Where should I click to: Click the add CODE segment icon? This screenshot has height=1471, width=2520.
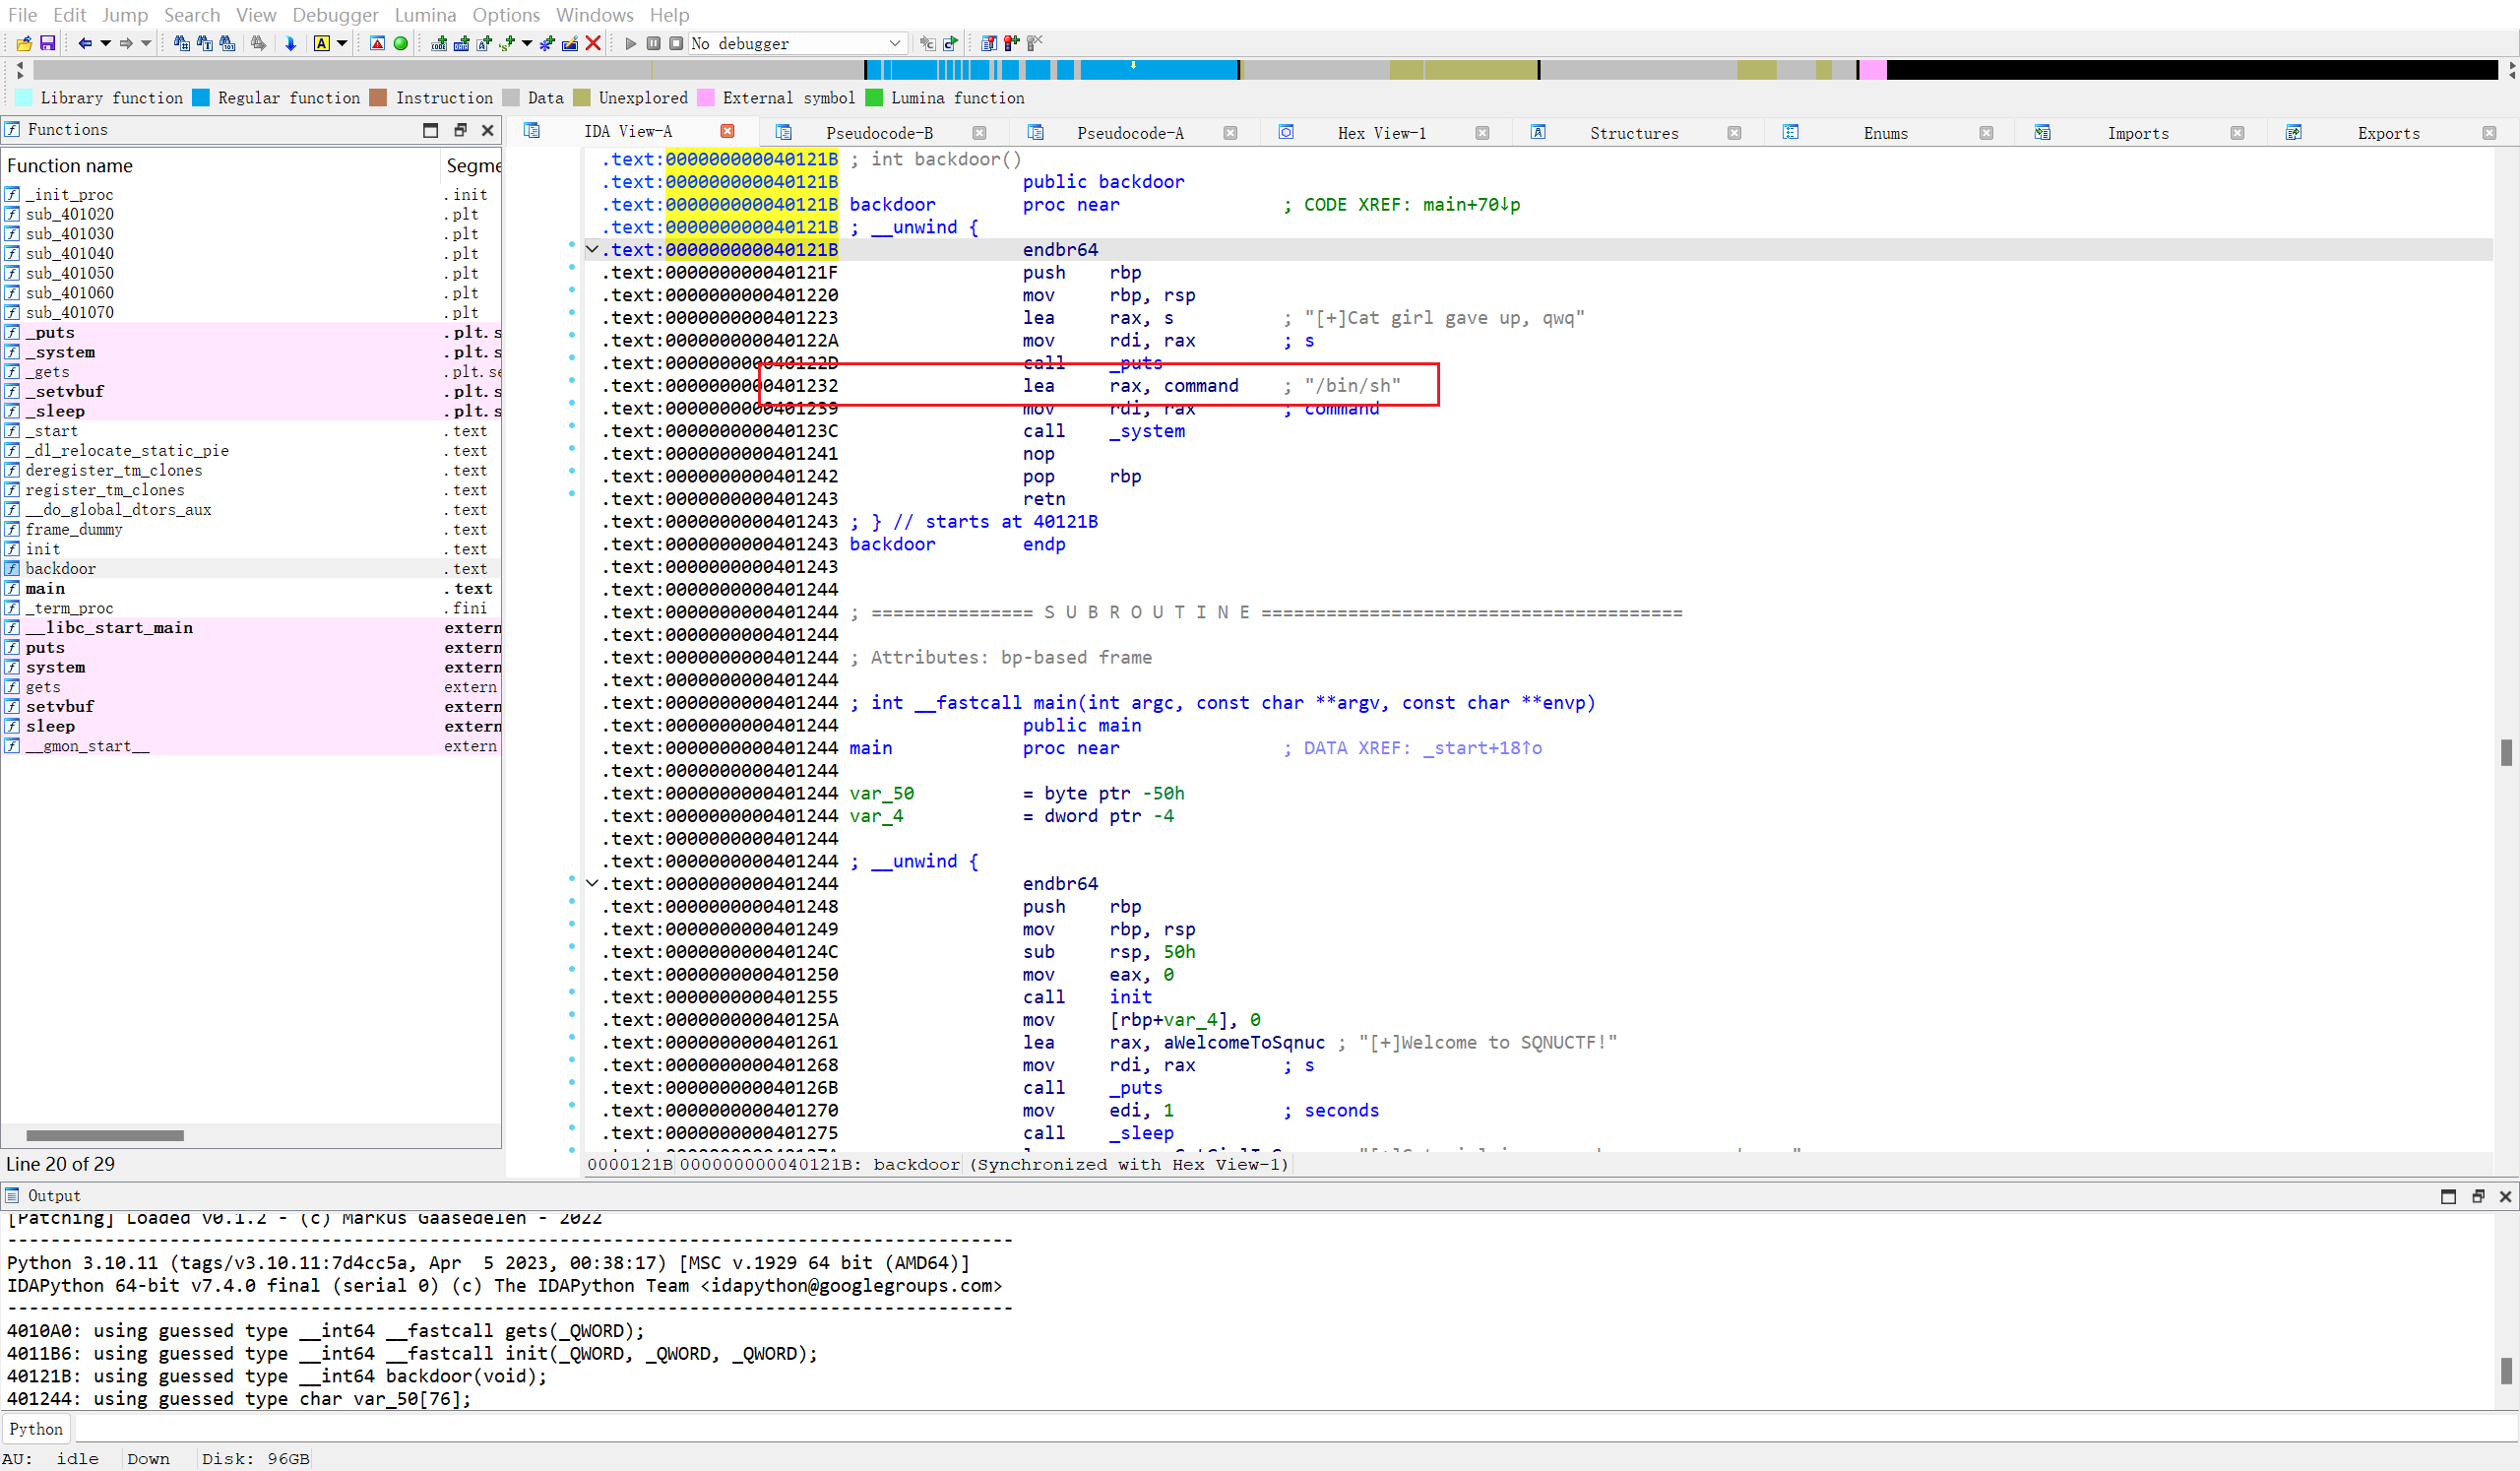(x=439, y=43)
